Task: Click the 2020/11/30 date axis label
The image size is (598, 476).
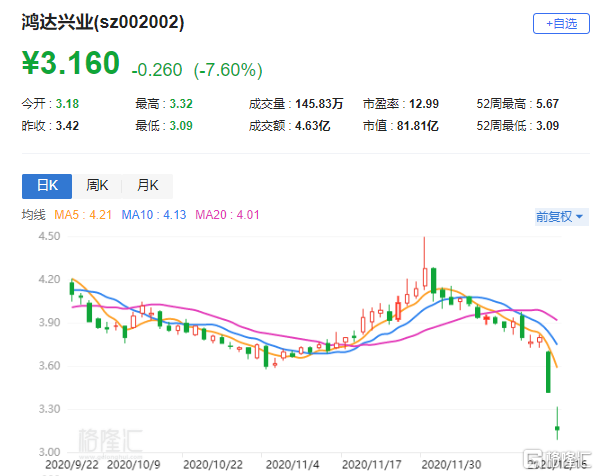Action: 451,465
